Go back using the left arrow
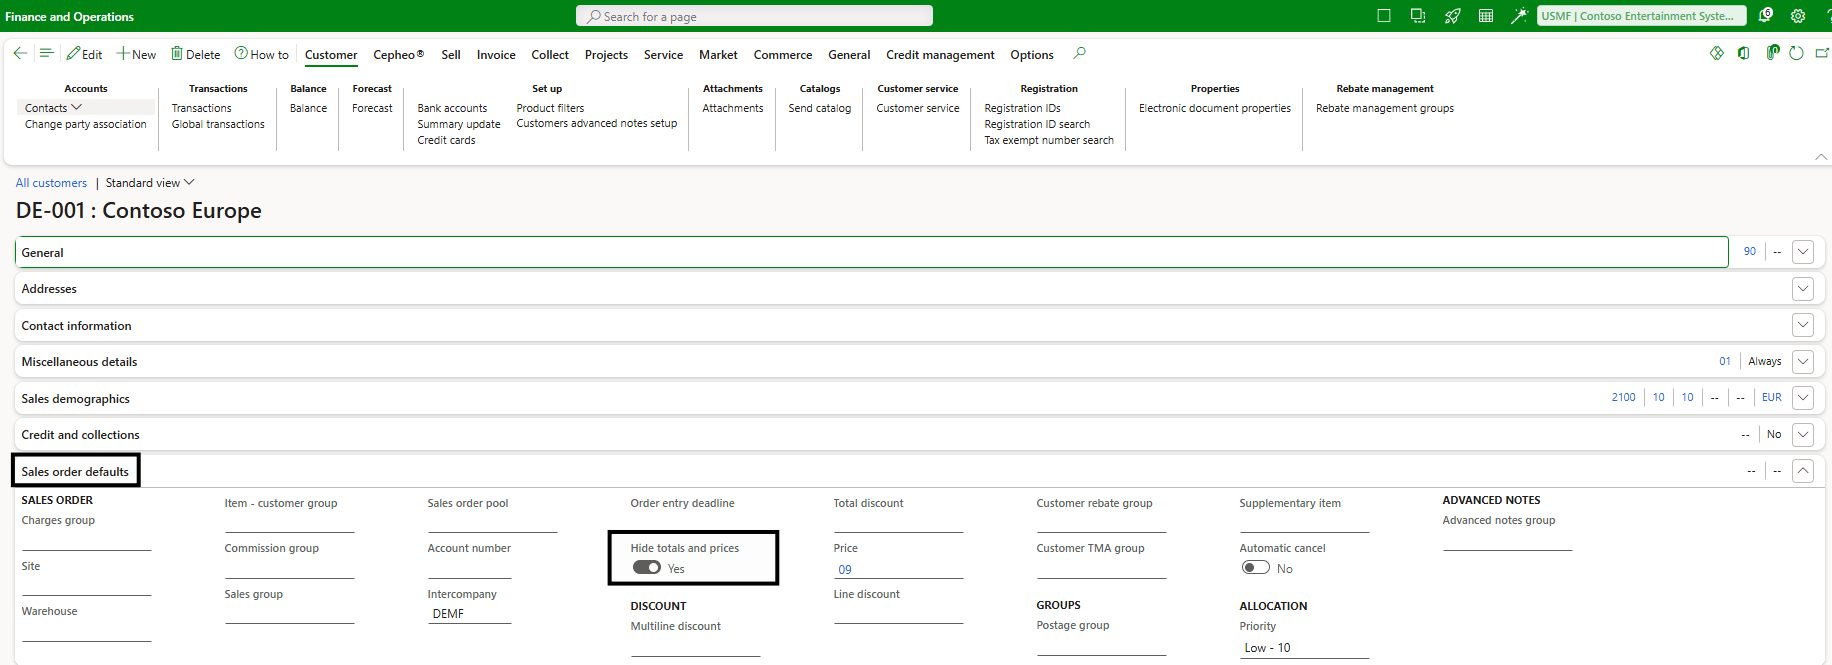Screen dimensions: 1832x665 [x=20, y=54]
